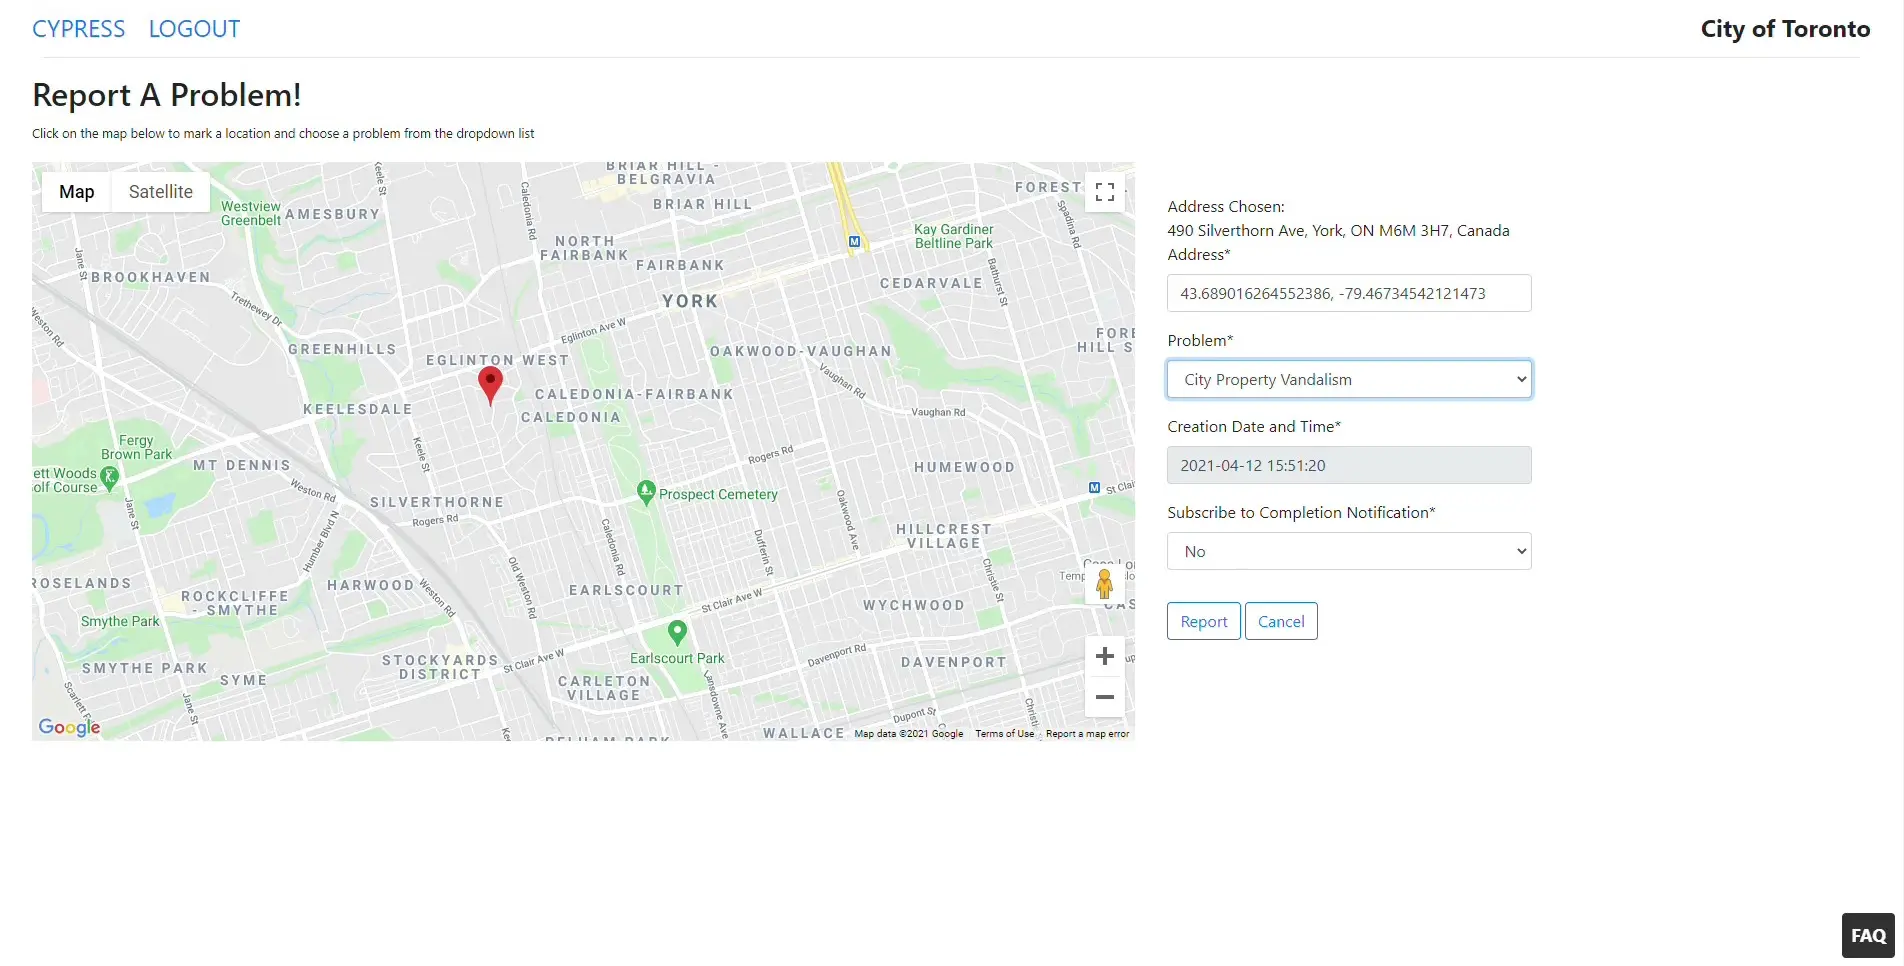Zoom out on the map

click(x=1104, y=697)
